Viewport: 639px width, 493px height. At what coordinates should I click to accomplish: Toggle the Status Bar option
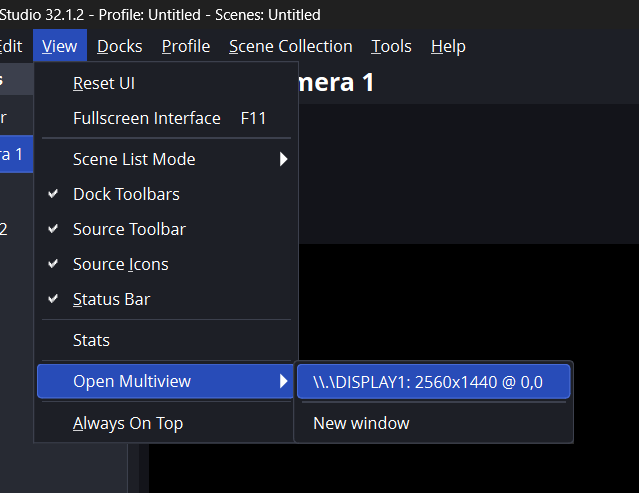[167, 299]
